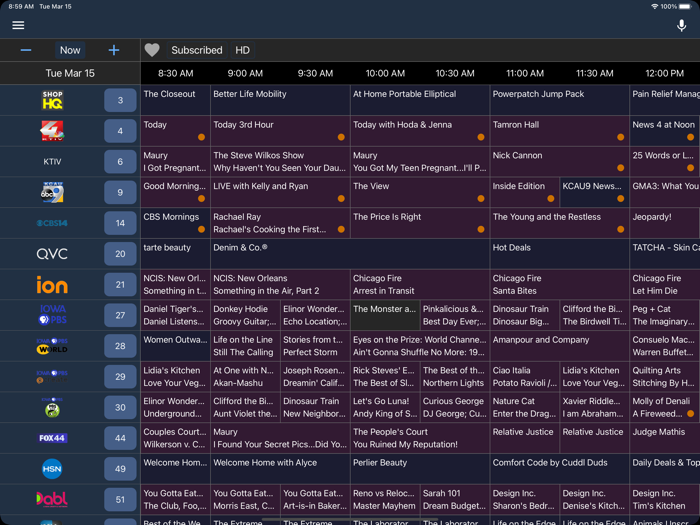Select the 10:00 AM time header

tap(385, 73)
